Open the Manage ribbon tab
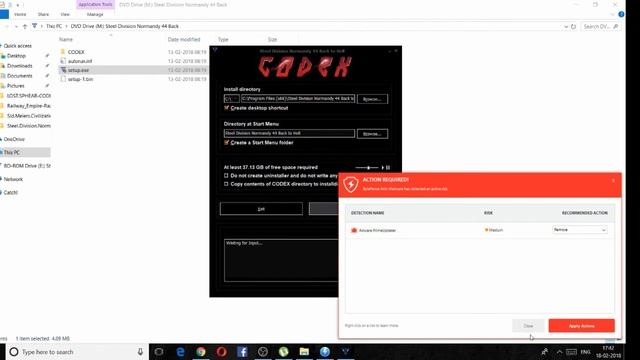 (x=95, y=14)
